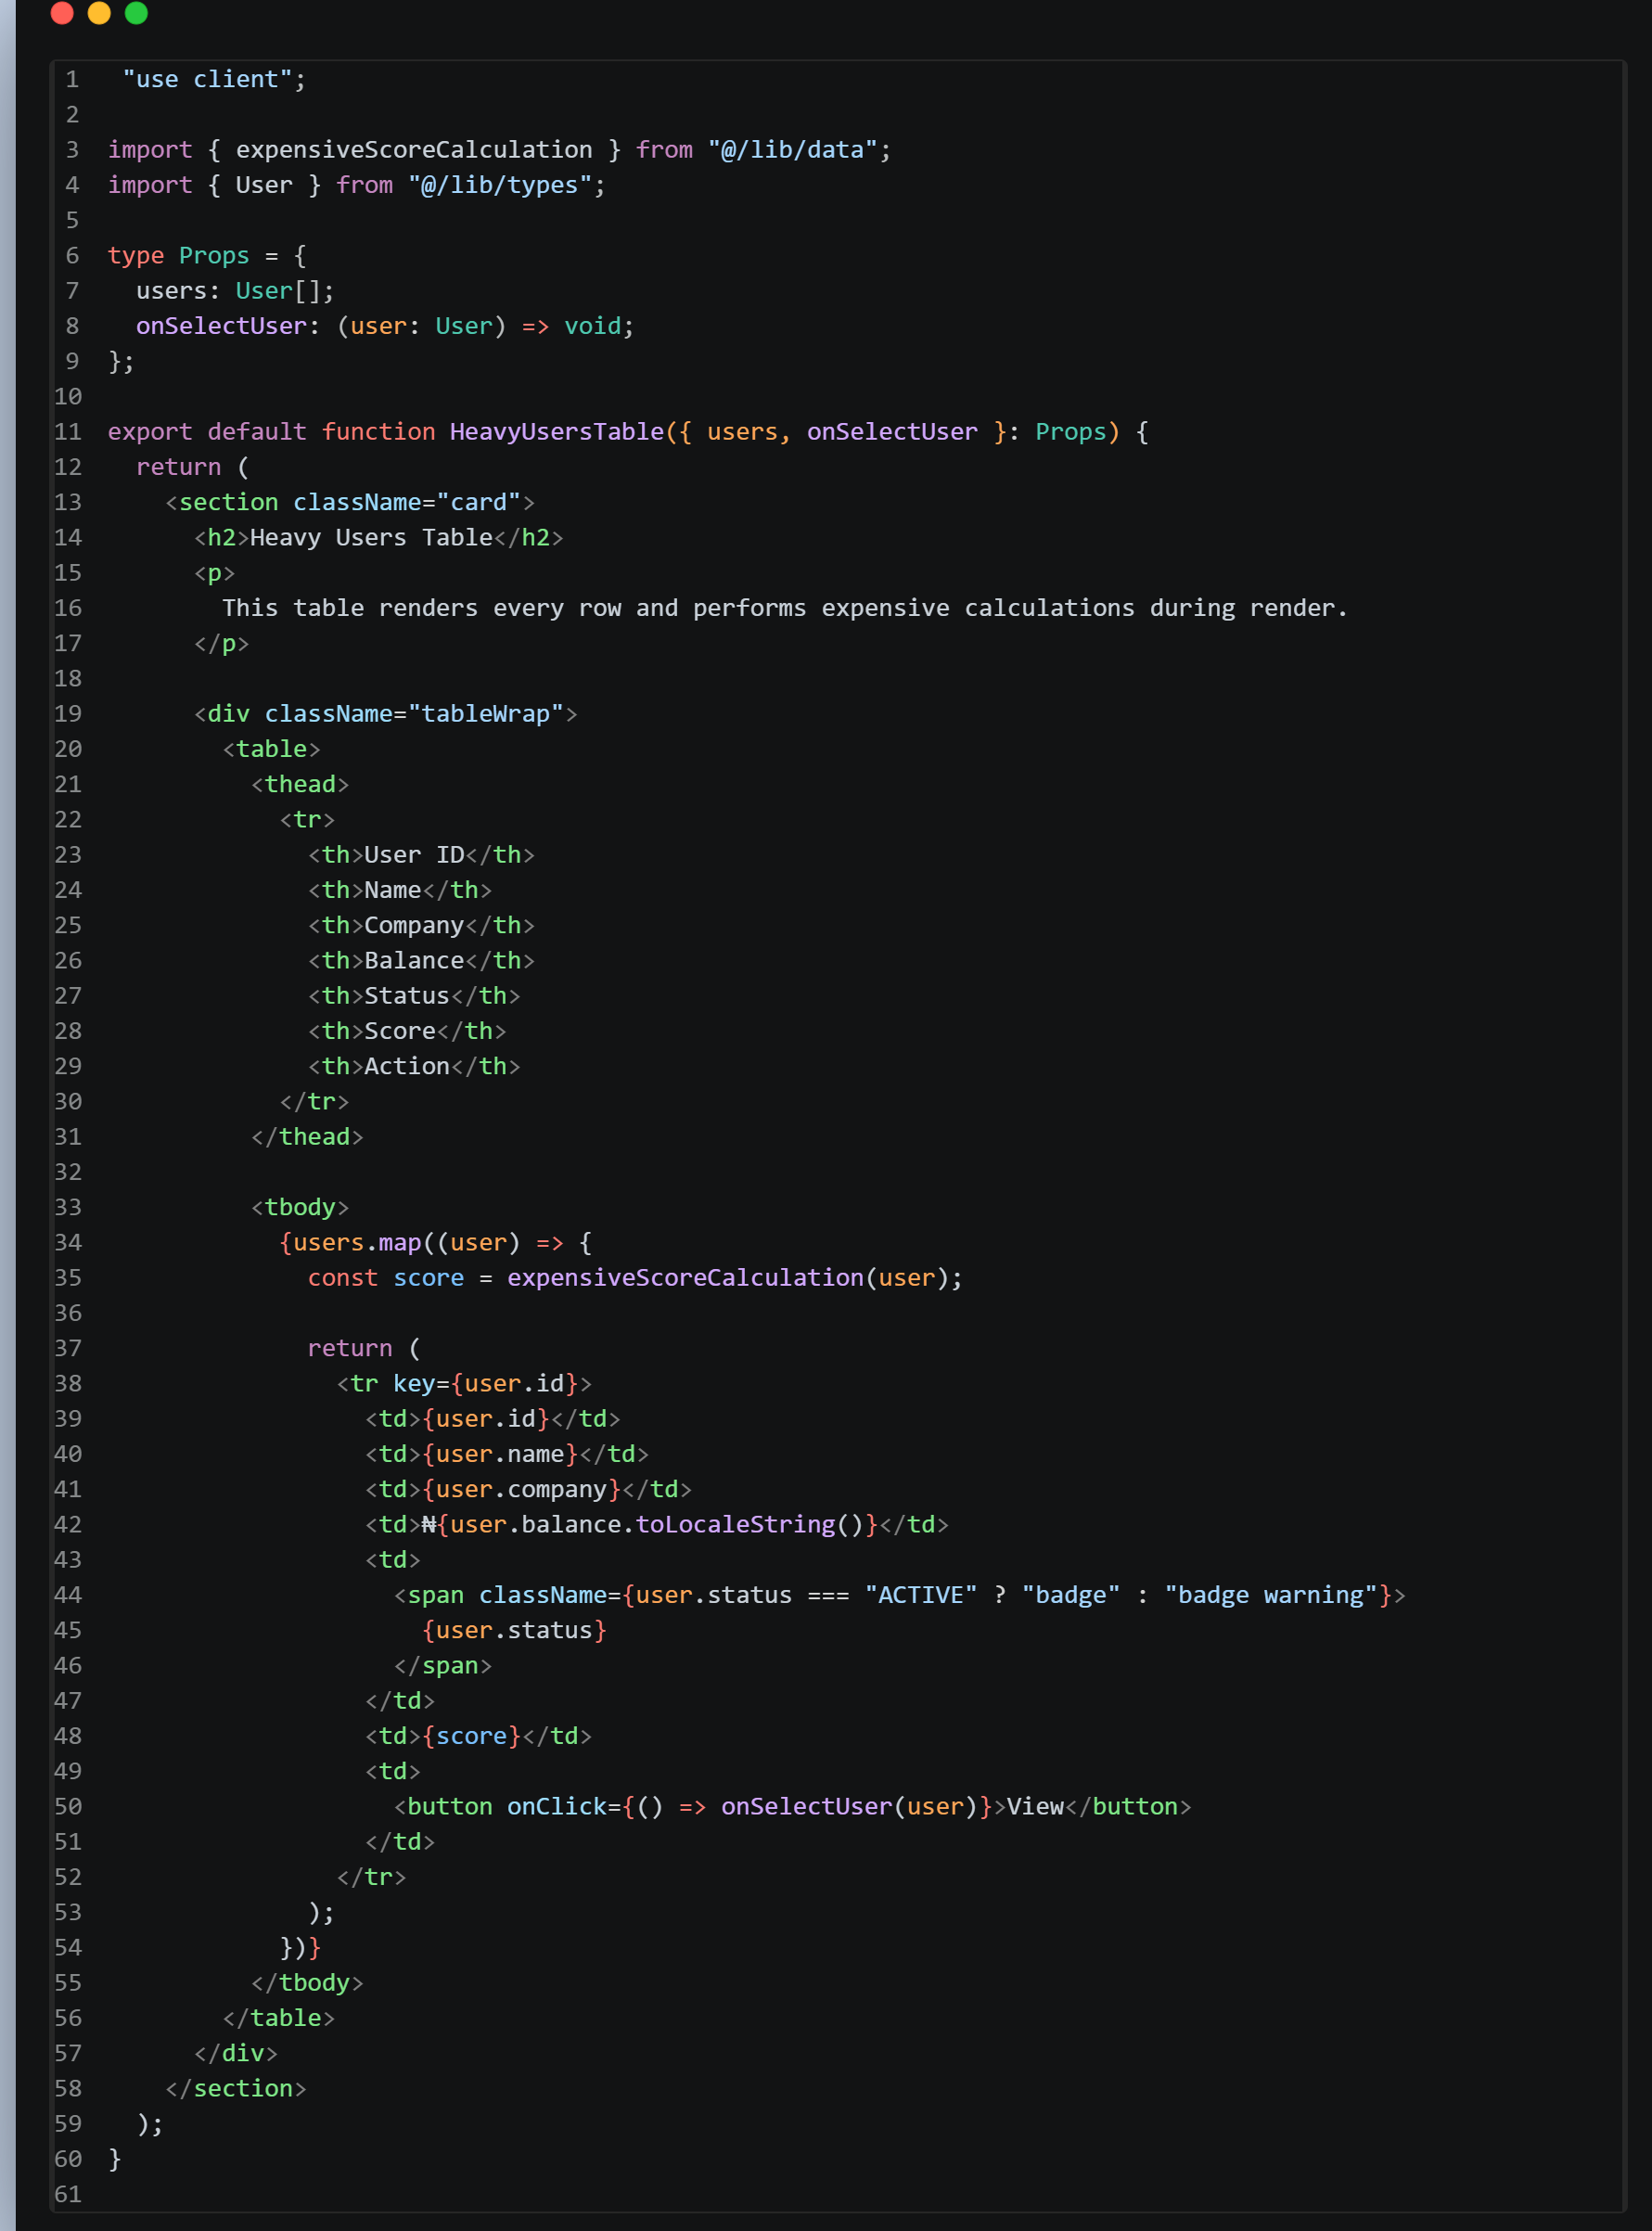Viewport: 1652px width, 2231px height.
Task: Click line number 61 in the gutter
Action: 68,2194
